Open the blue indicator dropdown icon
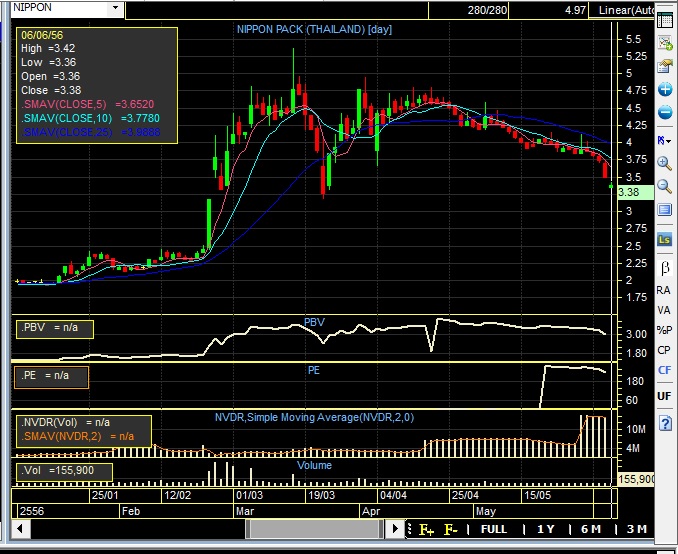The width and height of the screenshot is (678, 554). [x=664, y=141]
